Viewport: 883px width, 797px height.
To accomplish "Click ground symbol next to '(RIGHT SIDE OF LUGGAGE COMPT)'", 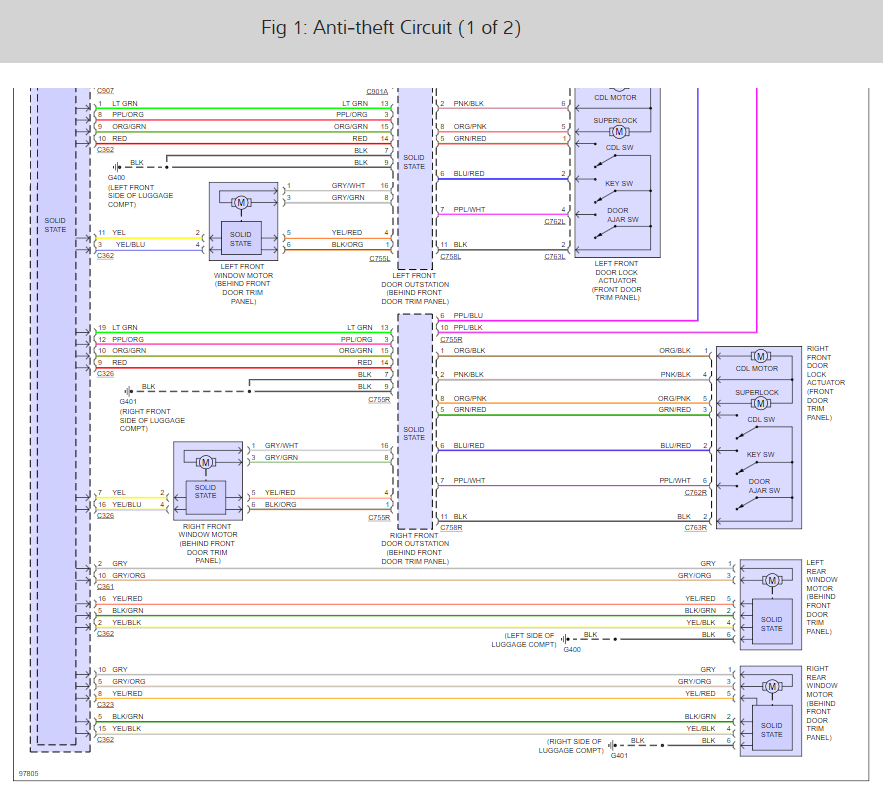I will 612,745.
